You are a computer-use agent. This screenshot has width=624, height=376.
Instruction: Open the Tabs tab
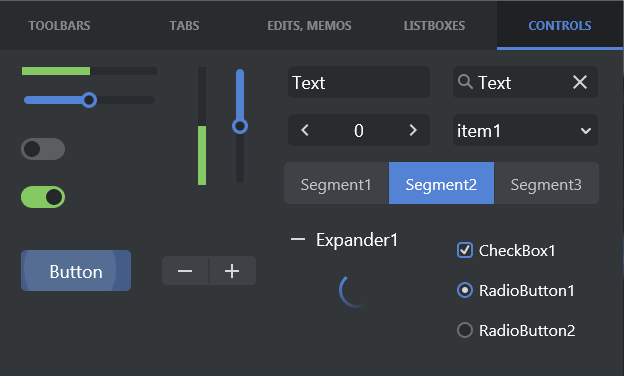184,25
